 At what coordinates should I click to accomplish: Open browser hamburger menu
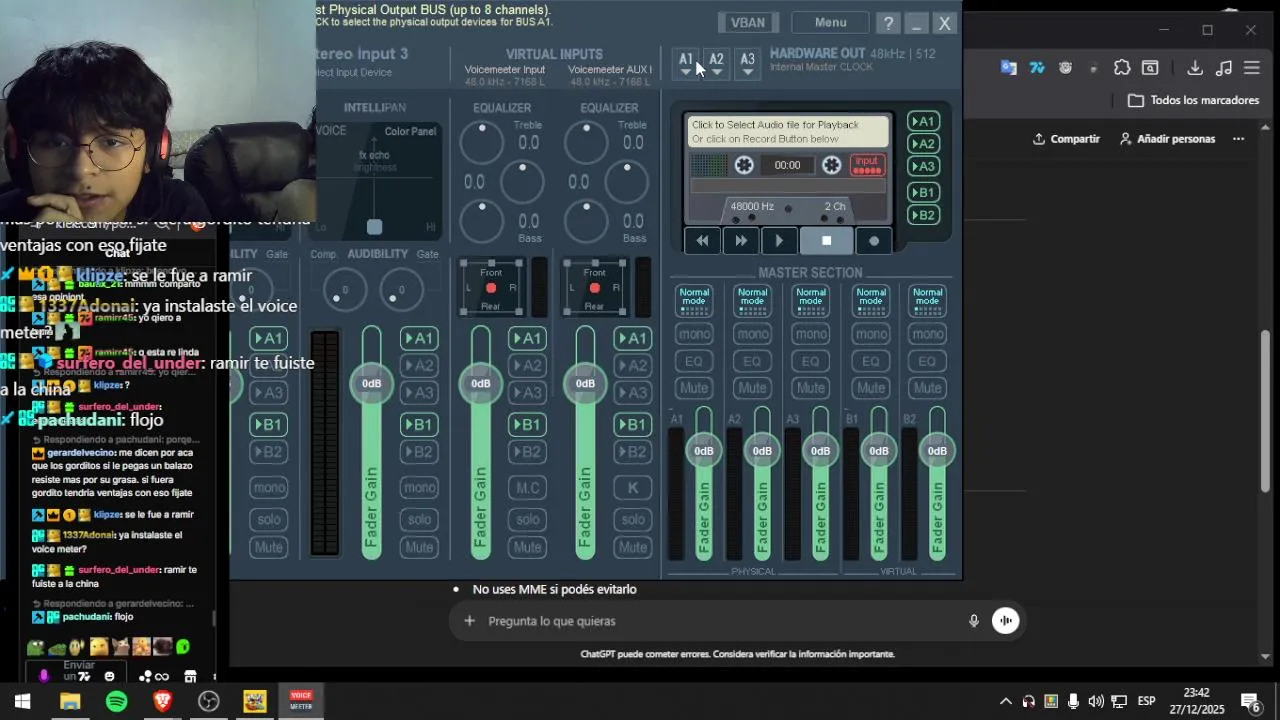(x=1252, y=68)
